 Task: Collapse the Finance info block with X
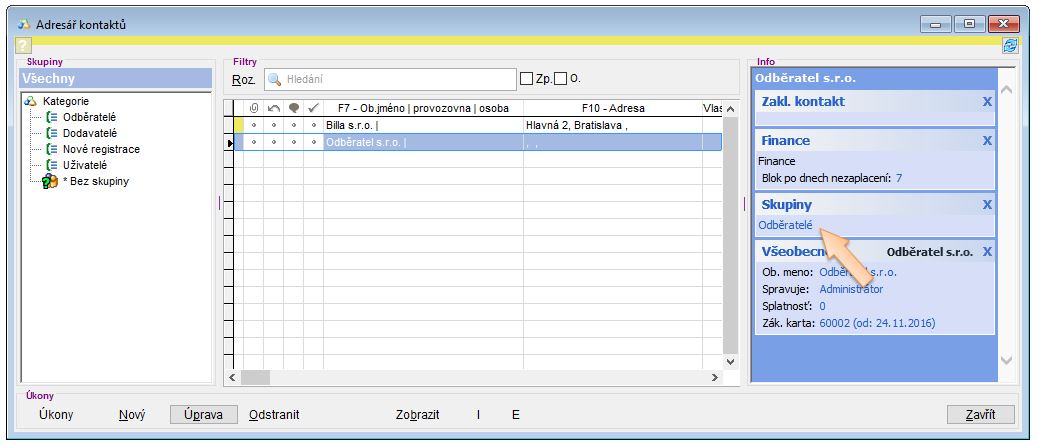pos(987,141)
